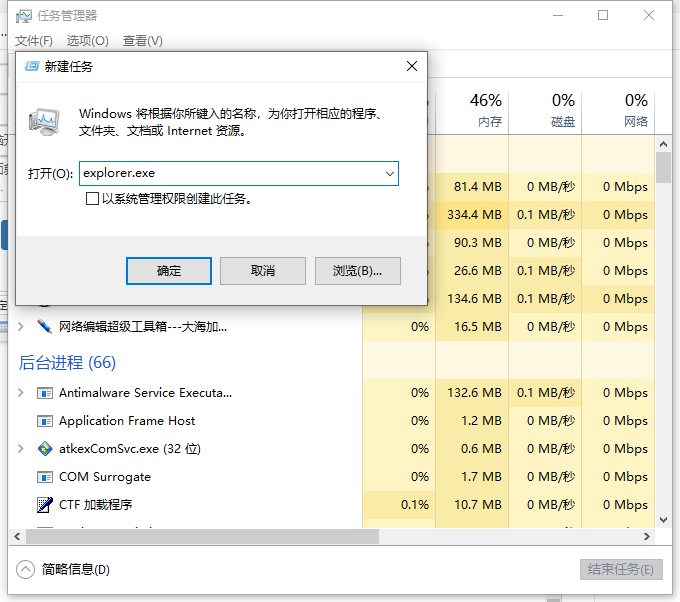Open the 打开 combo box dropdown arrow
Viewport: 680px width, 602px height.
tap(389, 173)
